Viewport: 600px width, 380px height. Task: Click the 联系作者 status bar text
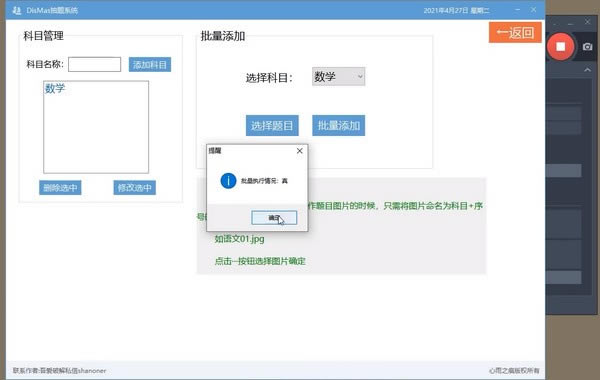coord(59,370)
